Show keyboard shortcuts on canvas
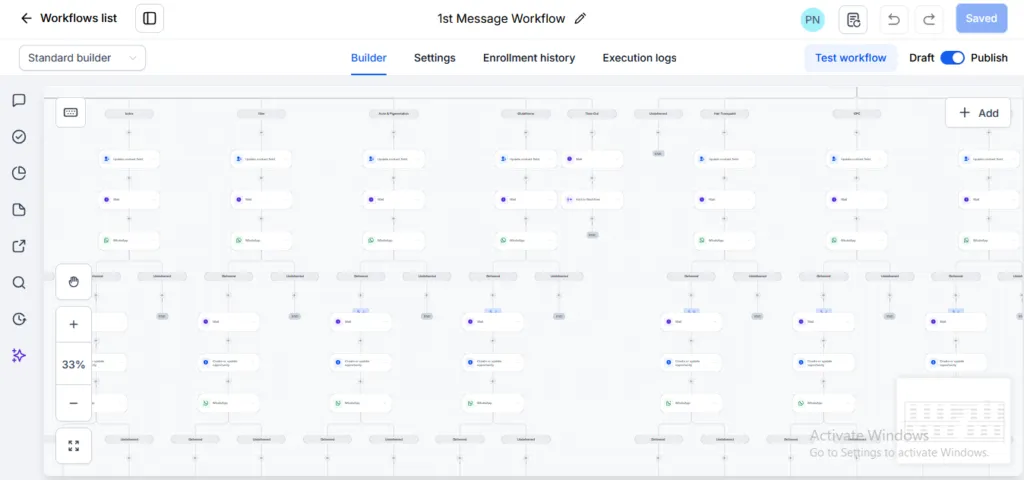The image size is (1024, 480). (71, 112)
